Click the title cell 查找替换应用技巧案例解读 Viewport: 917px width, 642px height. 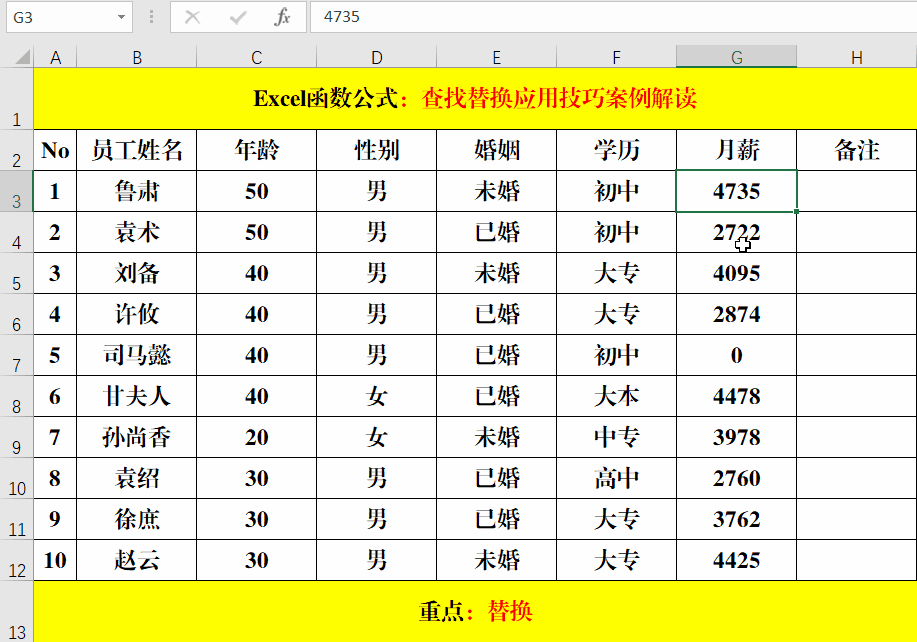475,98
